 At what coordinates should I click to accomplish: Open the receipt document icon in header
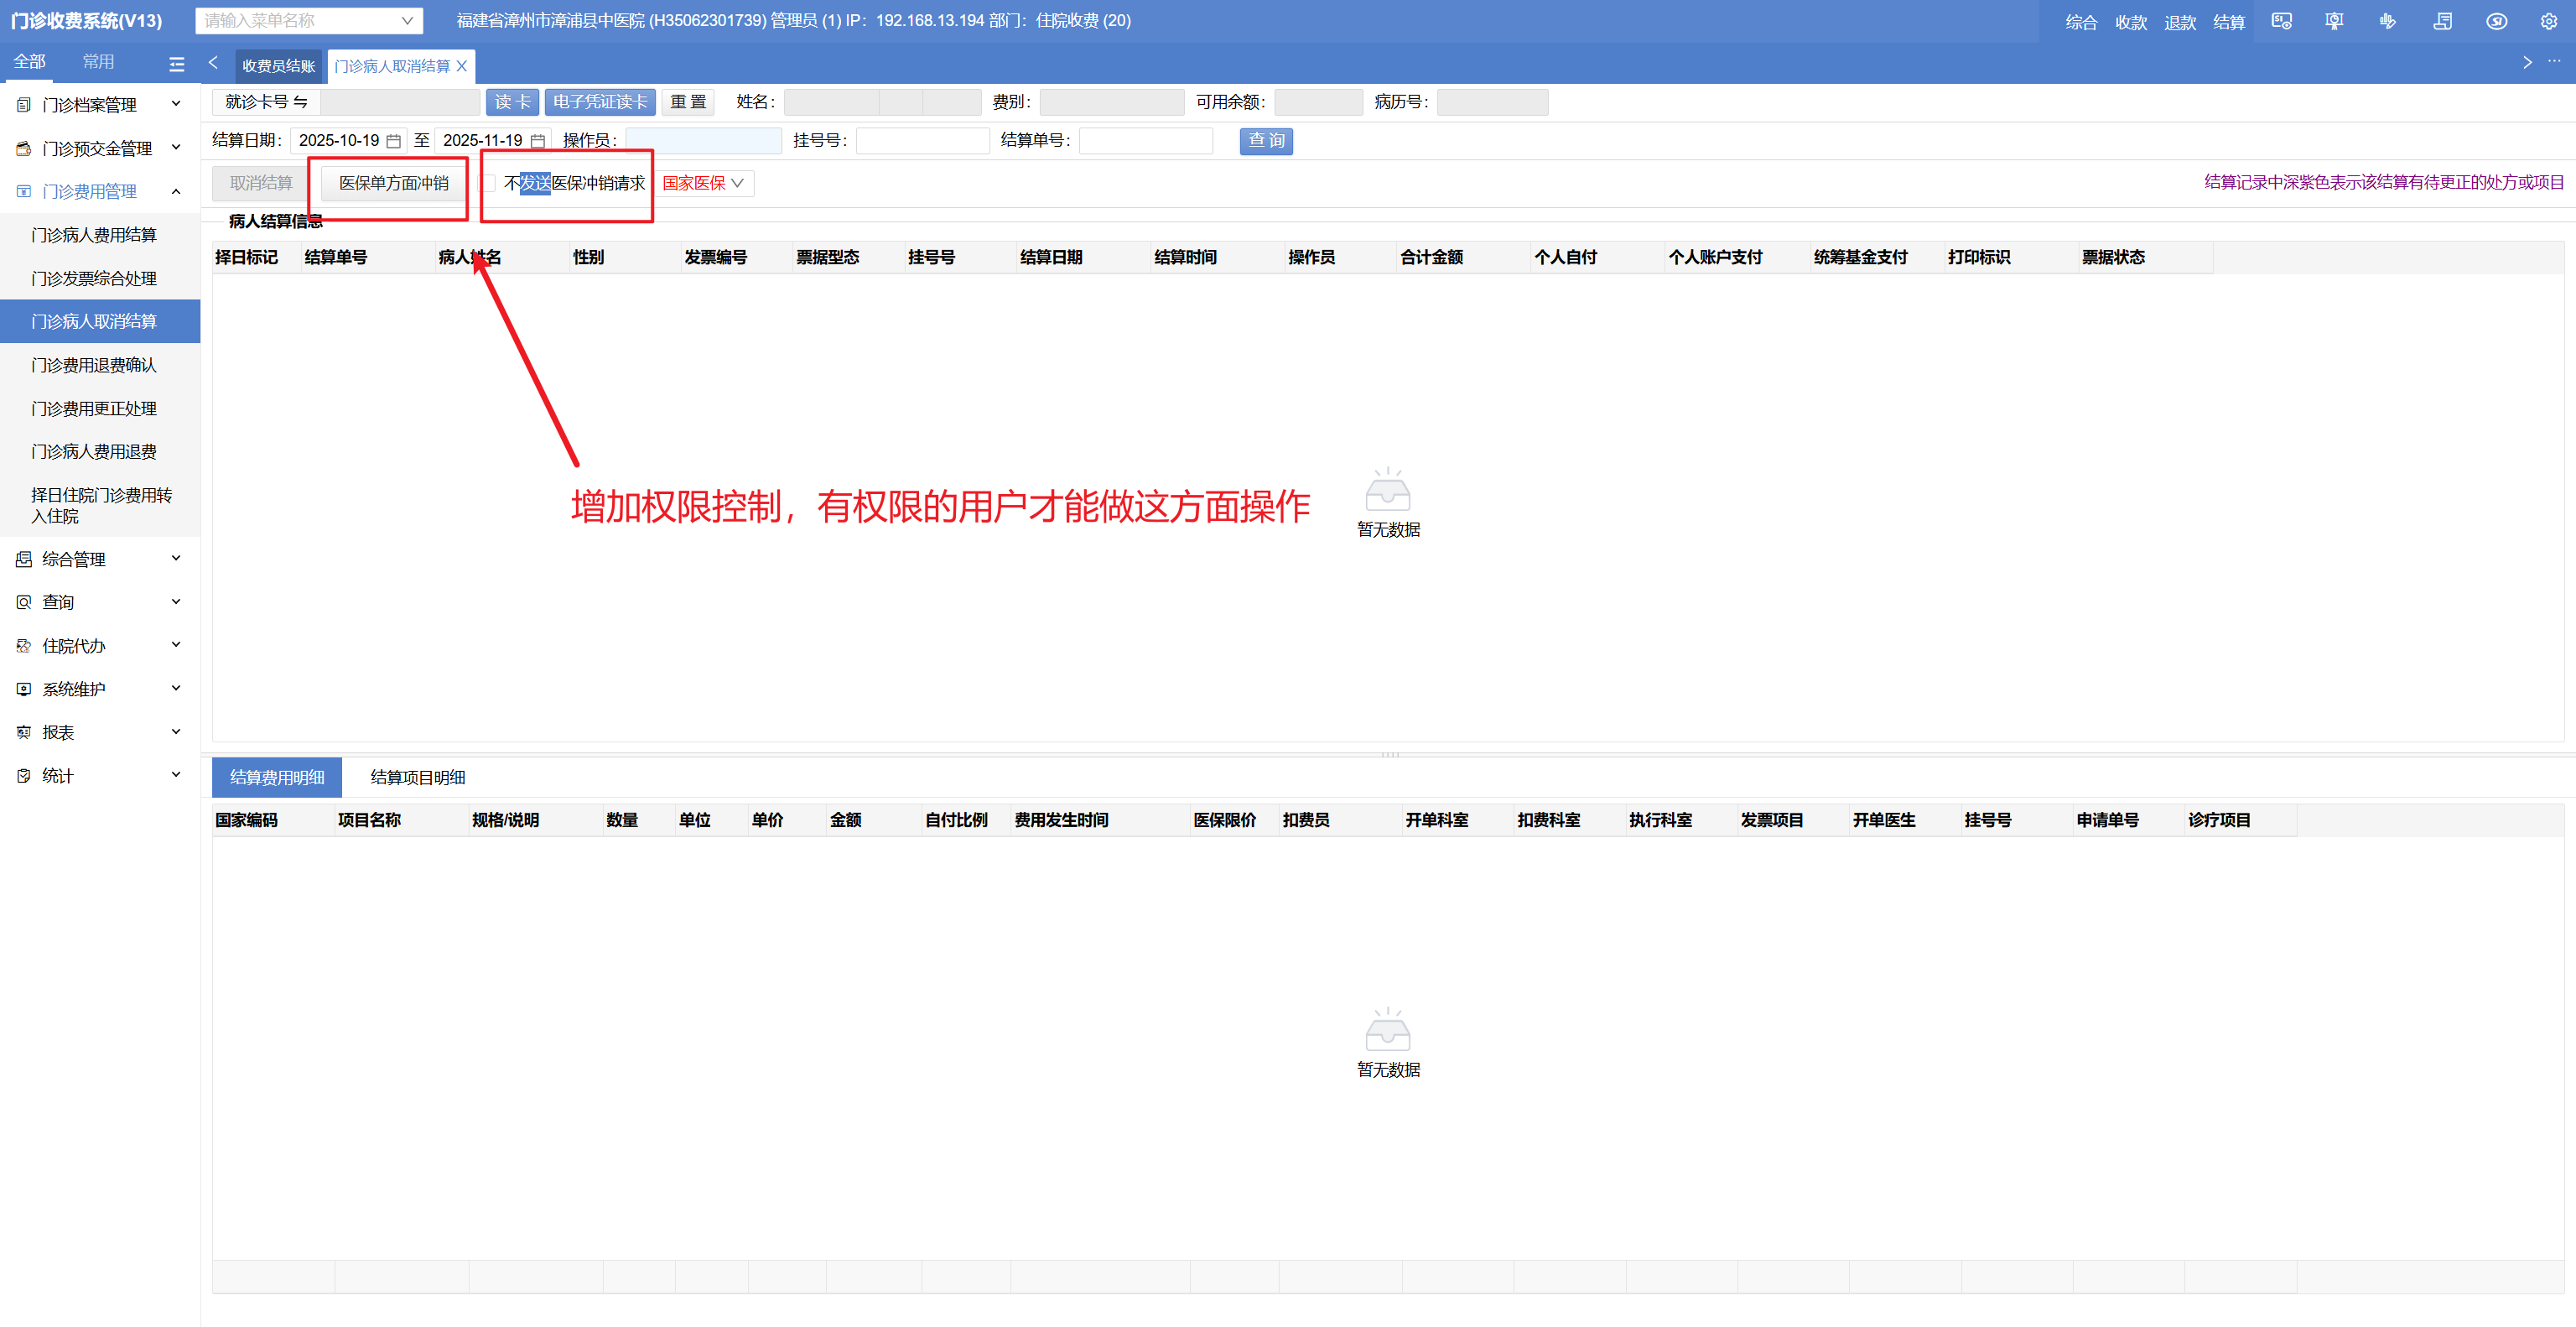(x=2442, y=21)
